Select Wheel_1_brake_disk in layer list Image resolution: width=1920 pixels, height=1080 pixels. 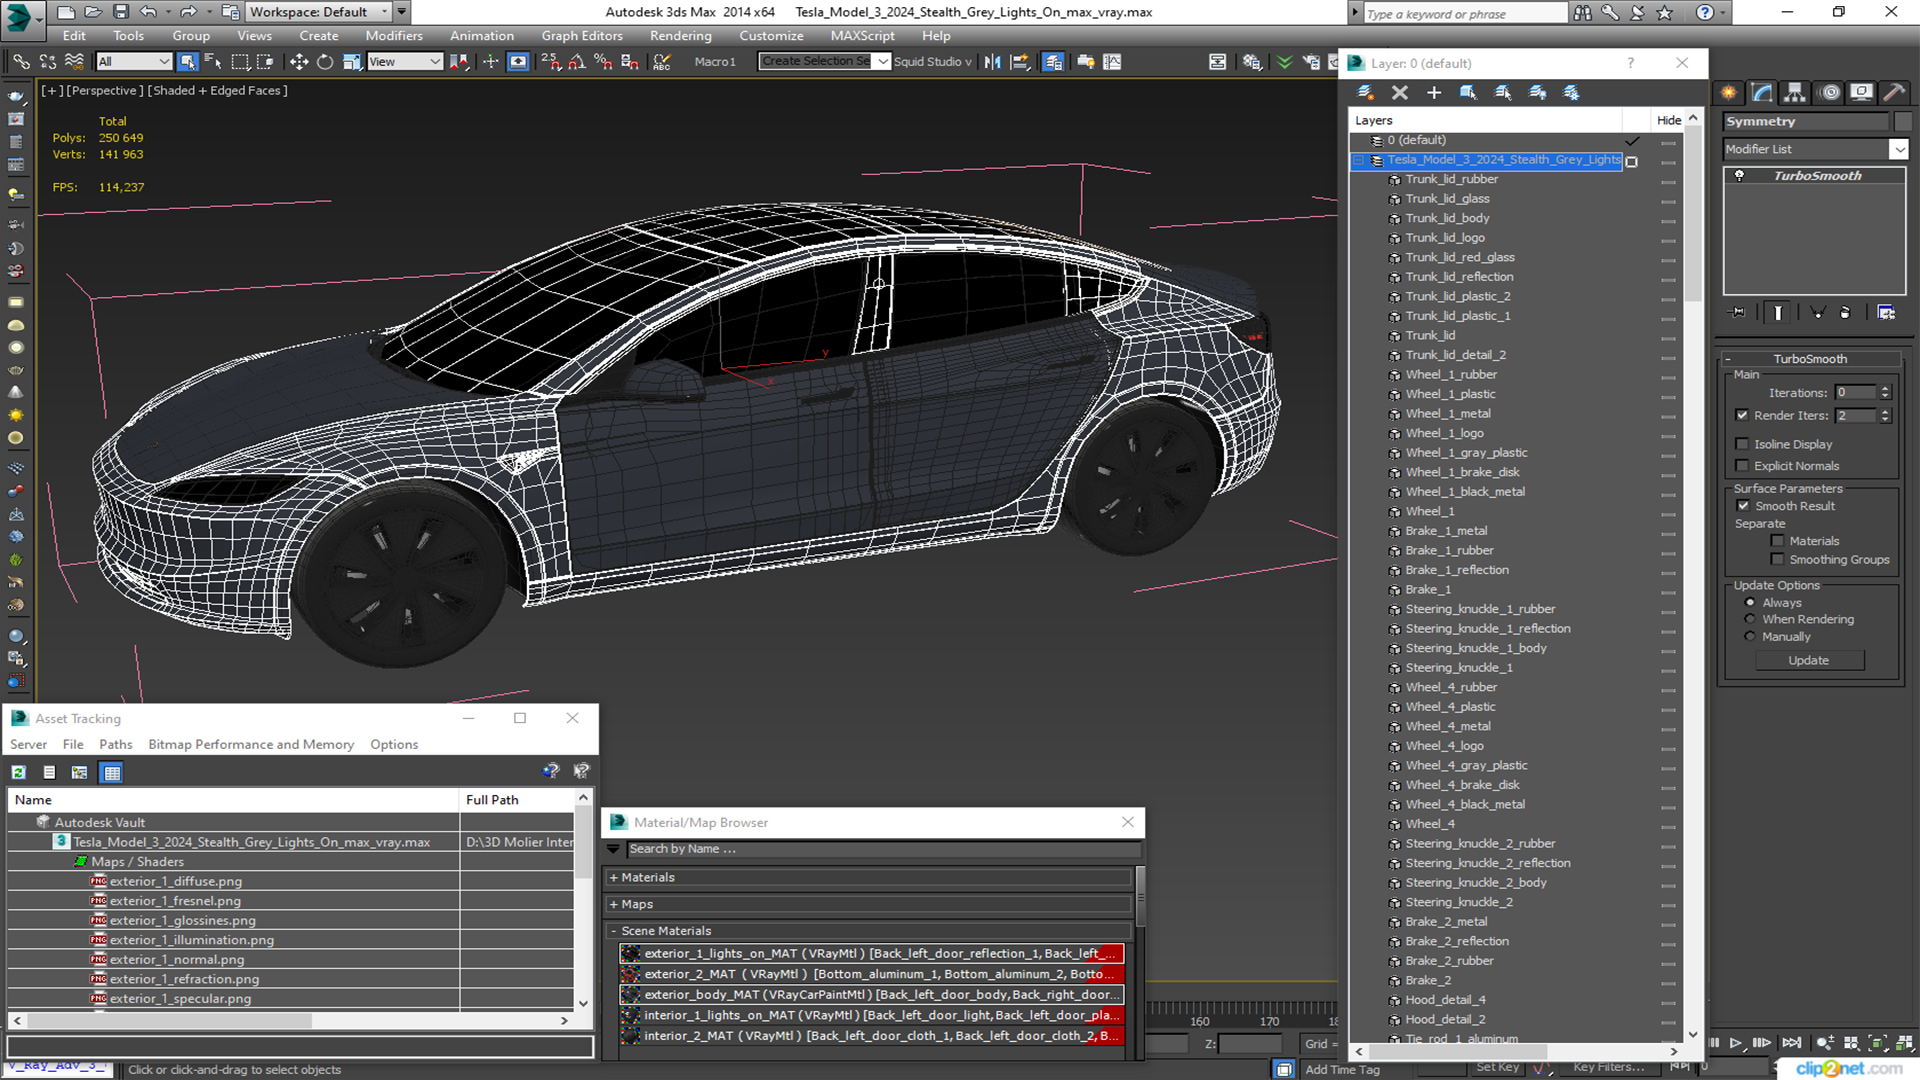click(1462, 472)
